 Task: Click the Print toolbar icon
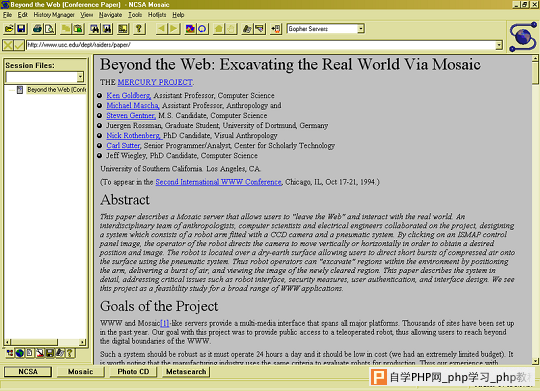coord(37,29)
